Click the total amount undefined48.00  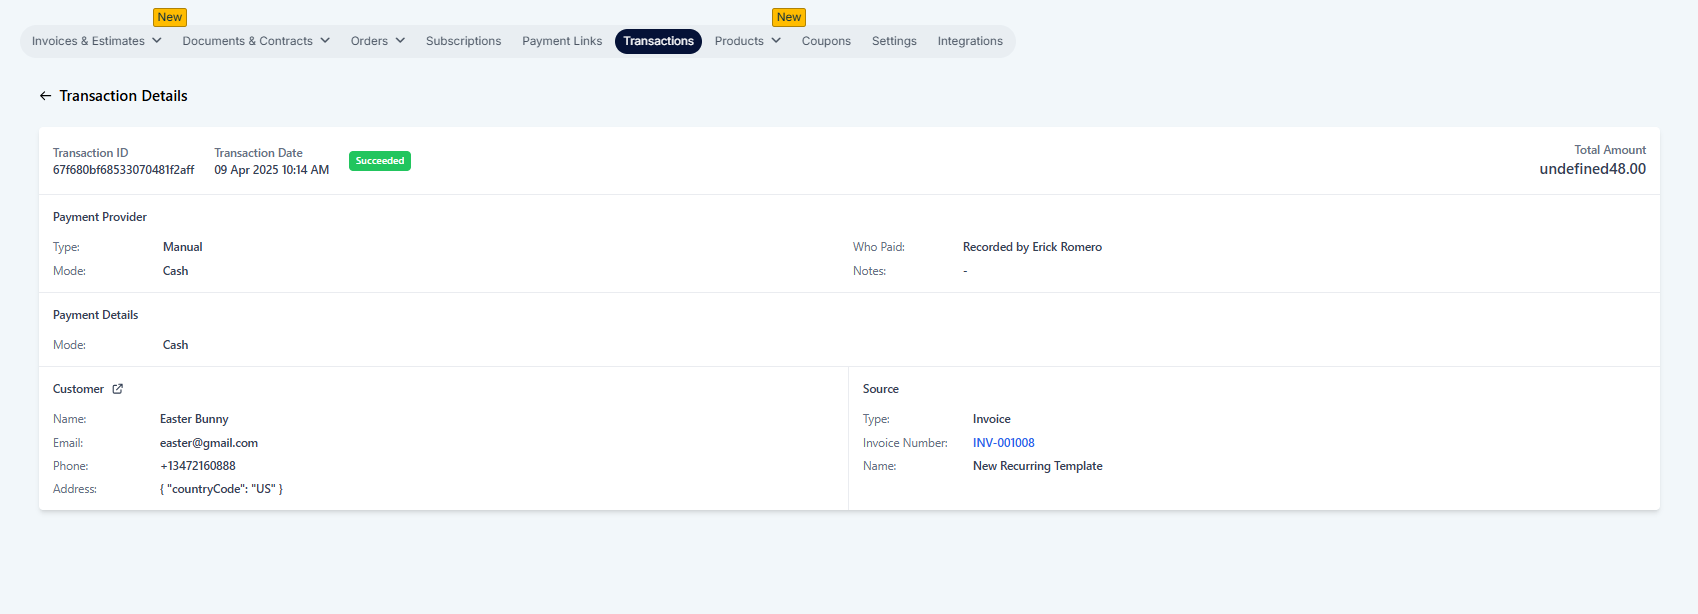1593,169
